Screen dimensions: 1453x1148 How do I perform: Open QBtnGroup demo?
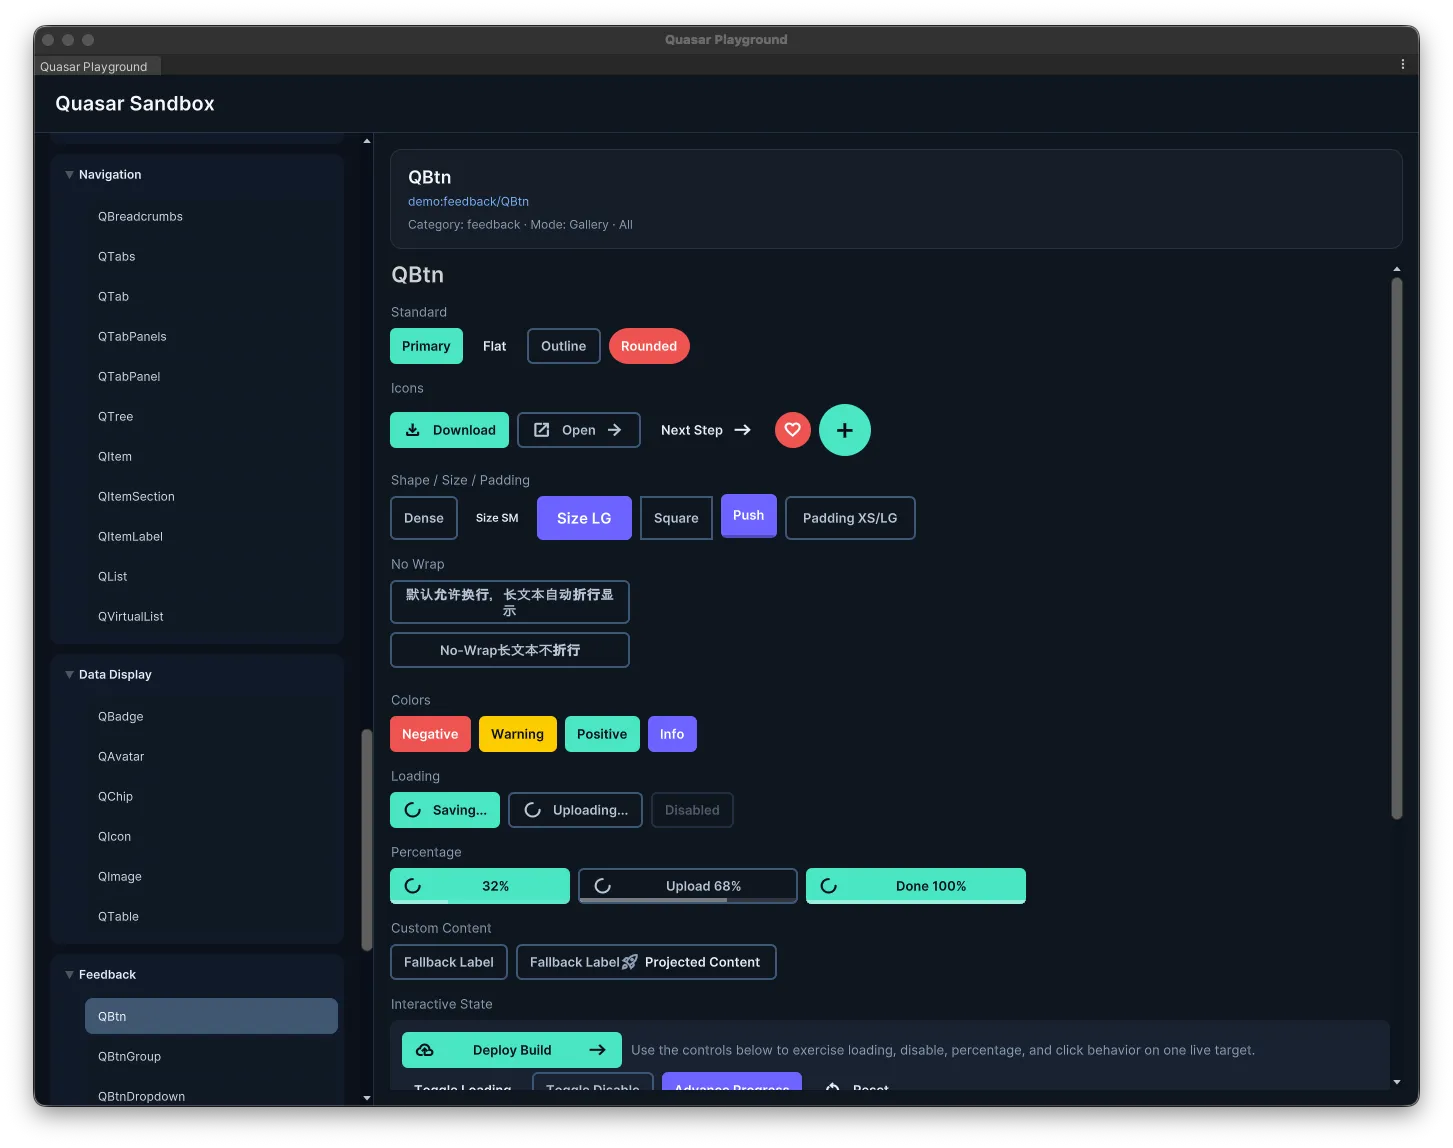[x=211, y=1056]
